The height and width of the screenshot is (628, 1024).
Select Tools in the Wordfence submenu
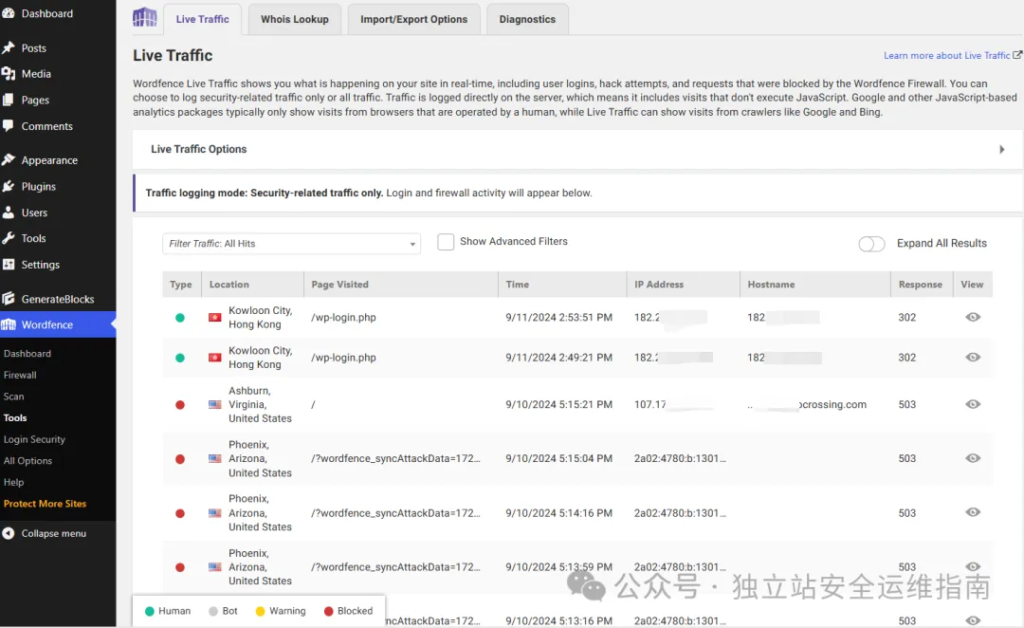(x=15, y=418)
